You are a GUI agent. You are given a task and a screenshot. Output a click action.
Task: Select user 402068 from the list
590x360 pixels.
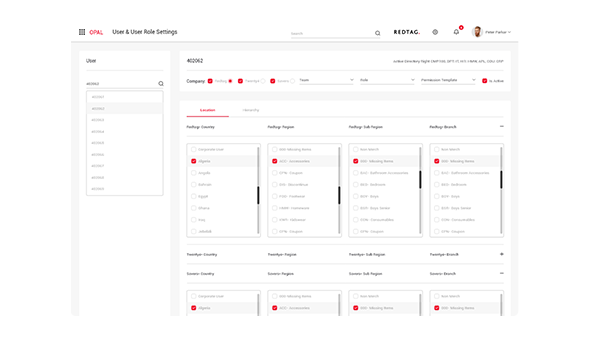click(125, 177)
